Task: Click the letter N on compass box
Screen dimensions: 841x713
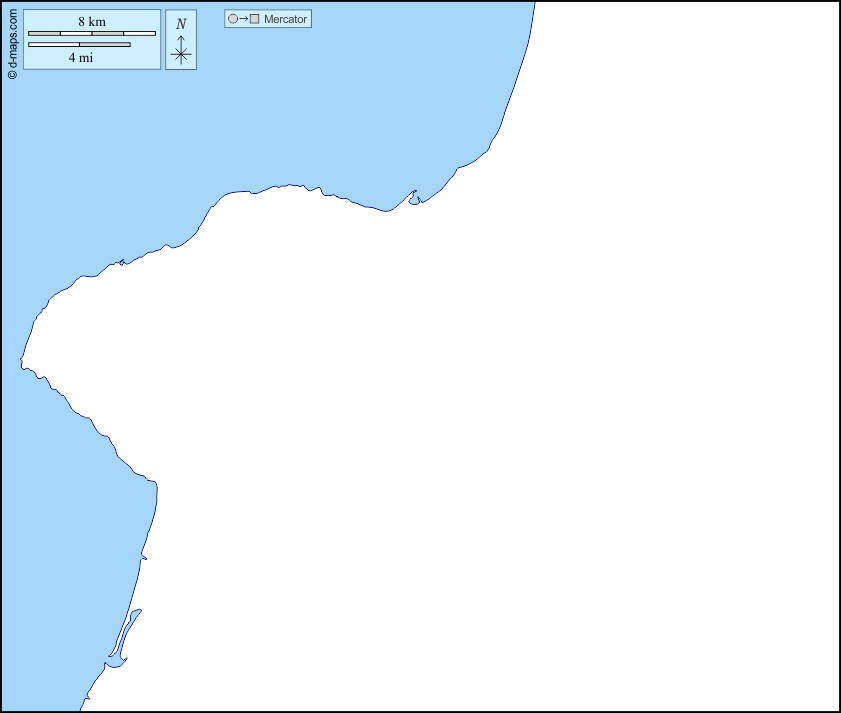Action: (x=181, y=24)
